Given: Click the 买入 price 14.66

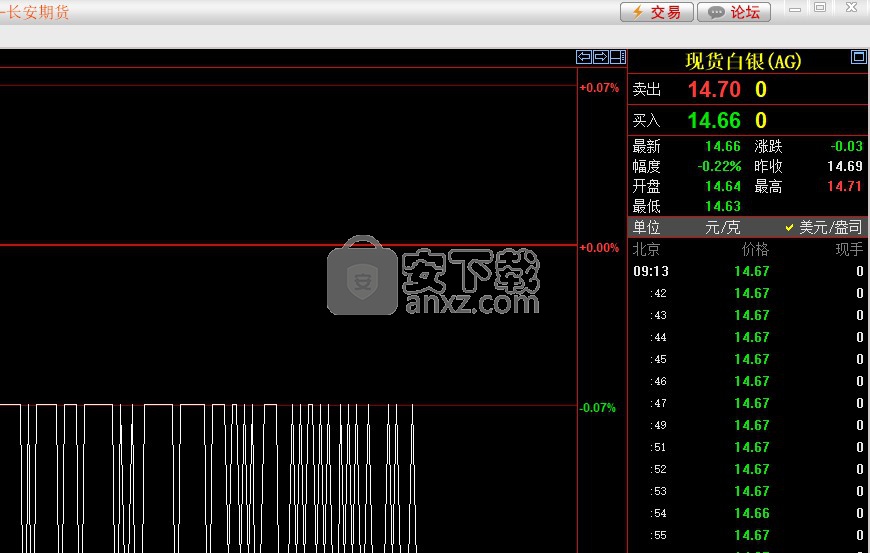Looking at the screenshot, I should 714,121.
